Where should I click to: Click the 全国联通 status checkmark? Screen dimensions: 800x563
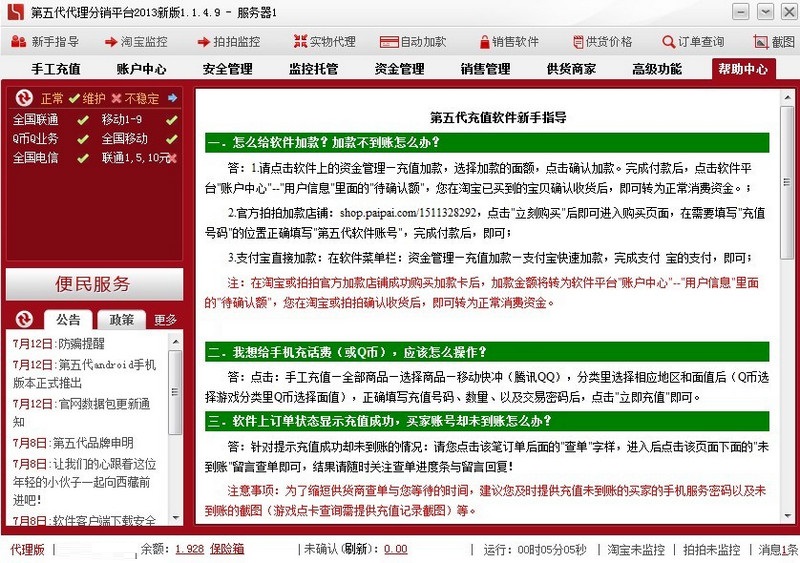pos(82,120)
